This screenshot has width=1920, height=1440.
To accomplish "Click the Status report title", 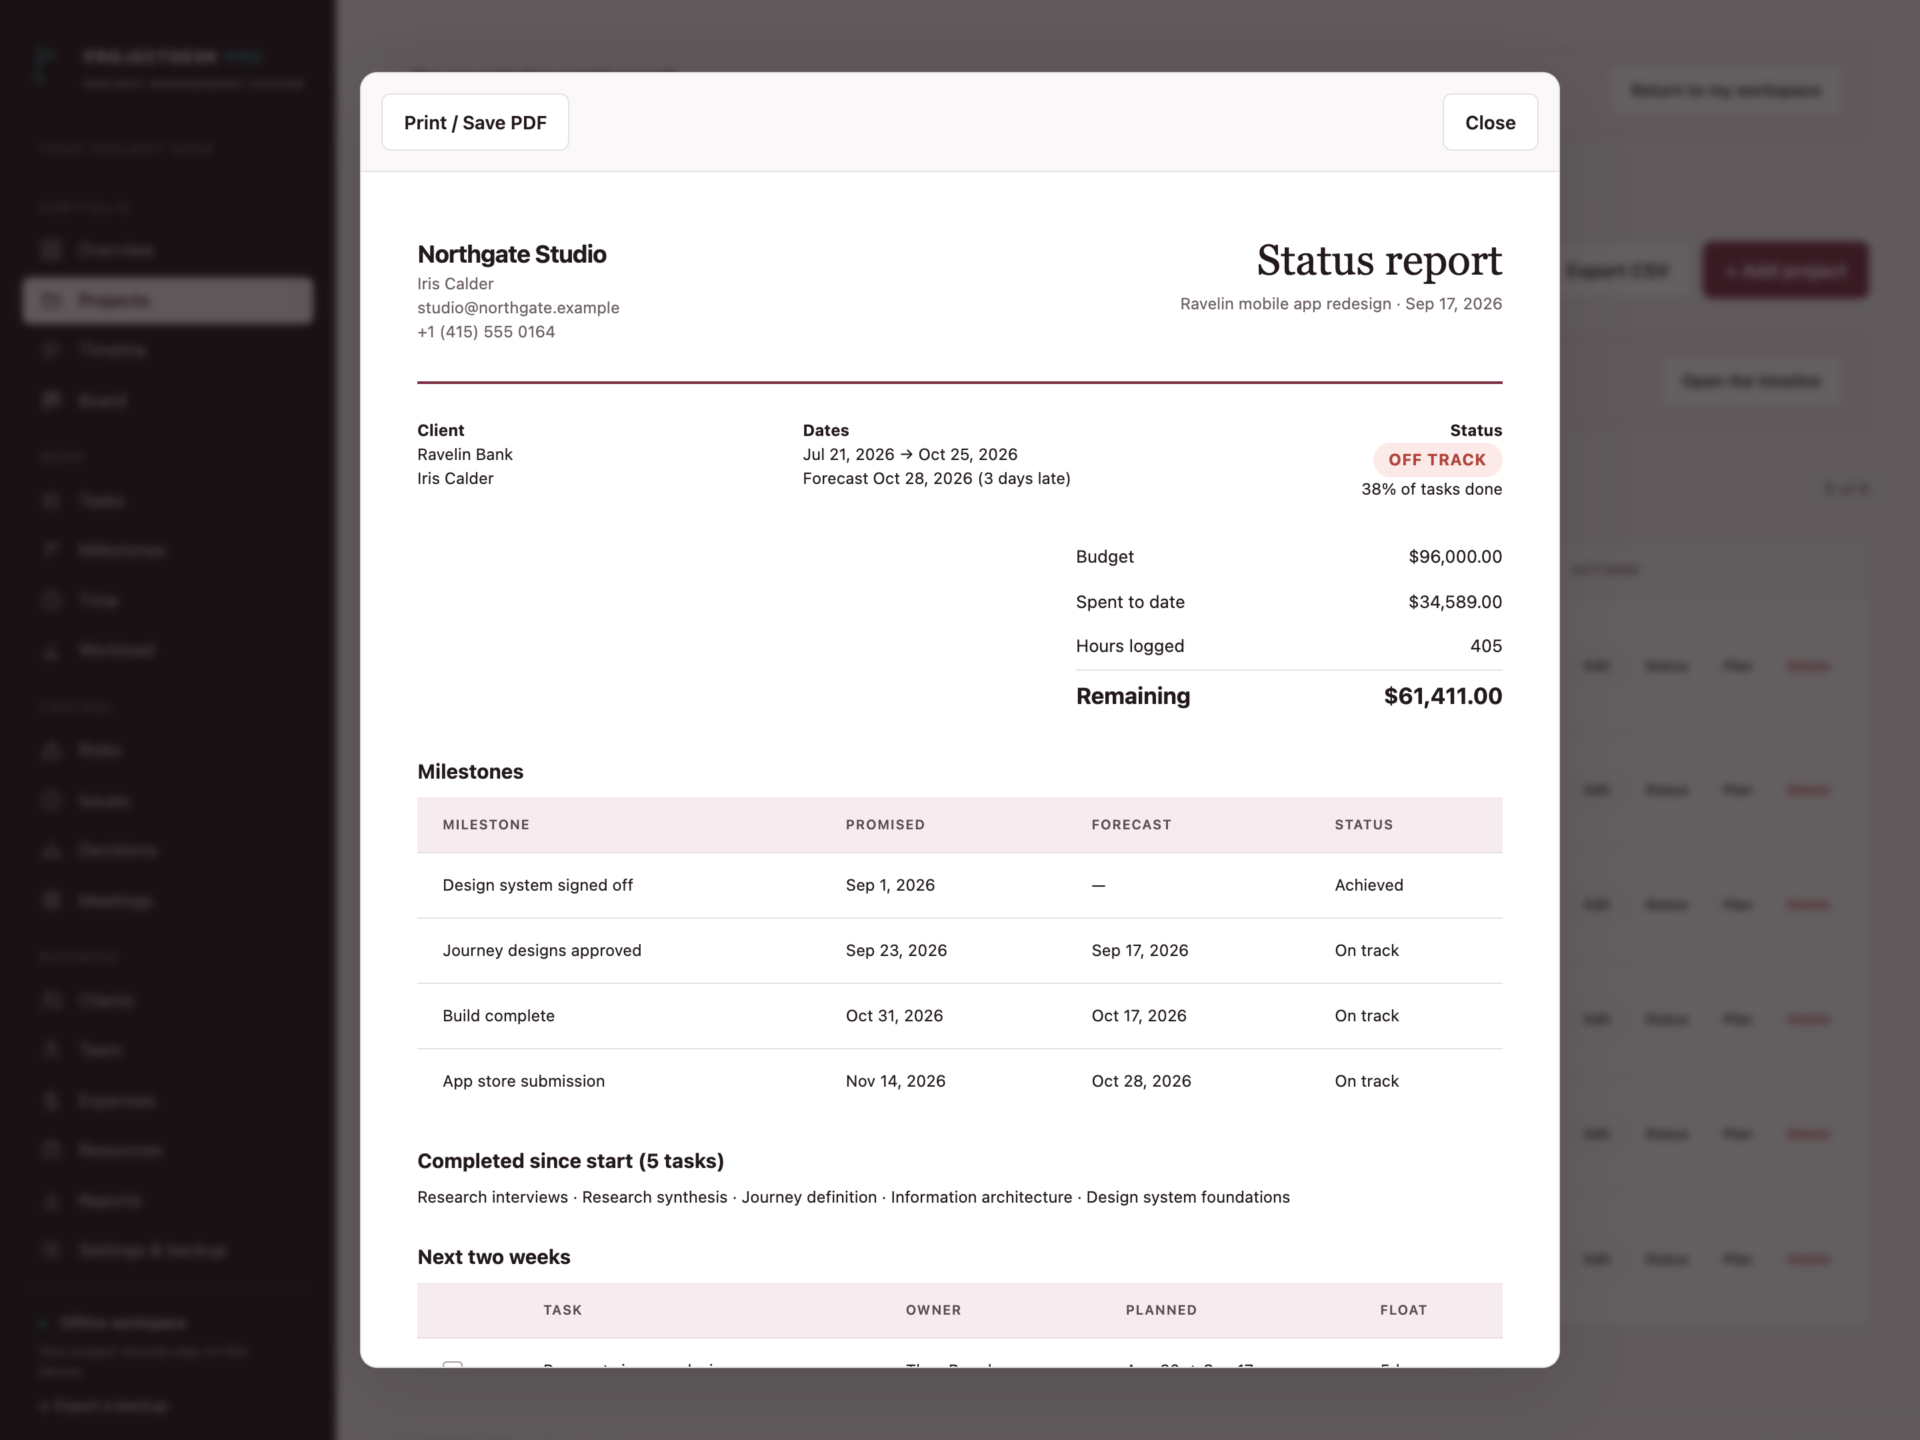I will [x=1379, y=261].
